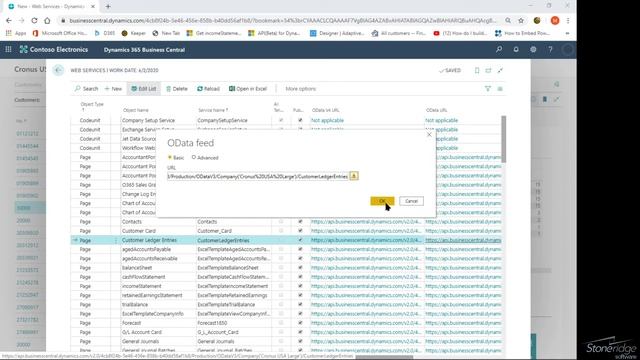Screen dimensions: 640x360
Task: Click the General Journals service name cell
Action: click(233, 341)
